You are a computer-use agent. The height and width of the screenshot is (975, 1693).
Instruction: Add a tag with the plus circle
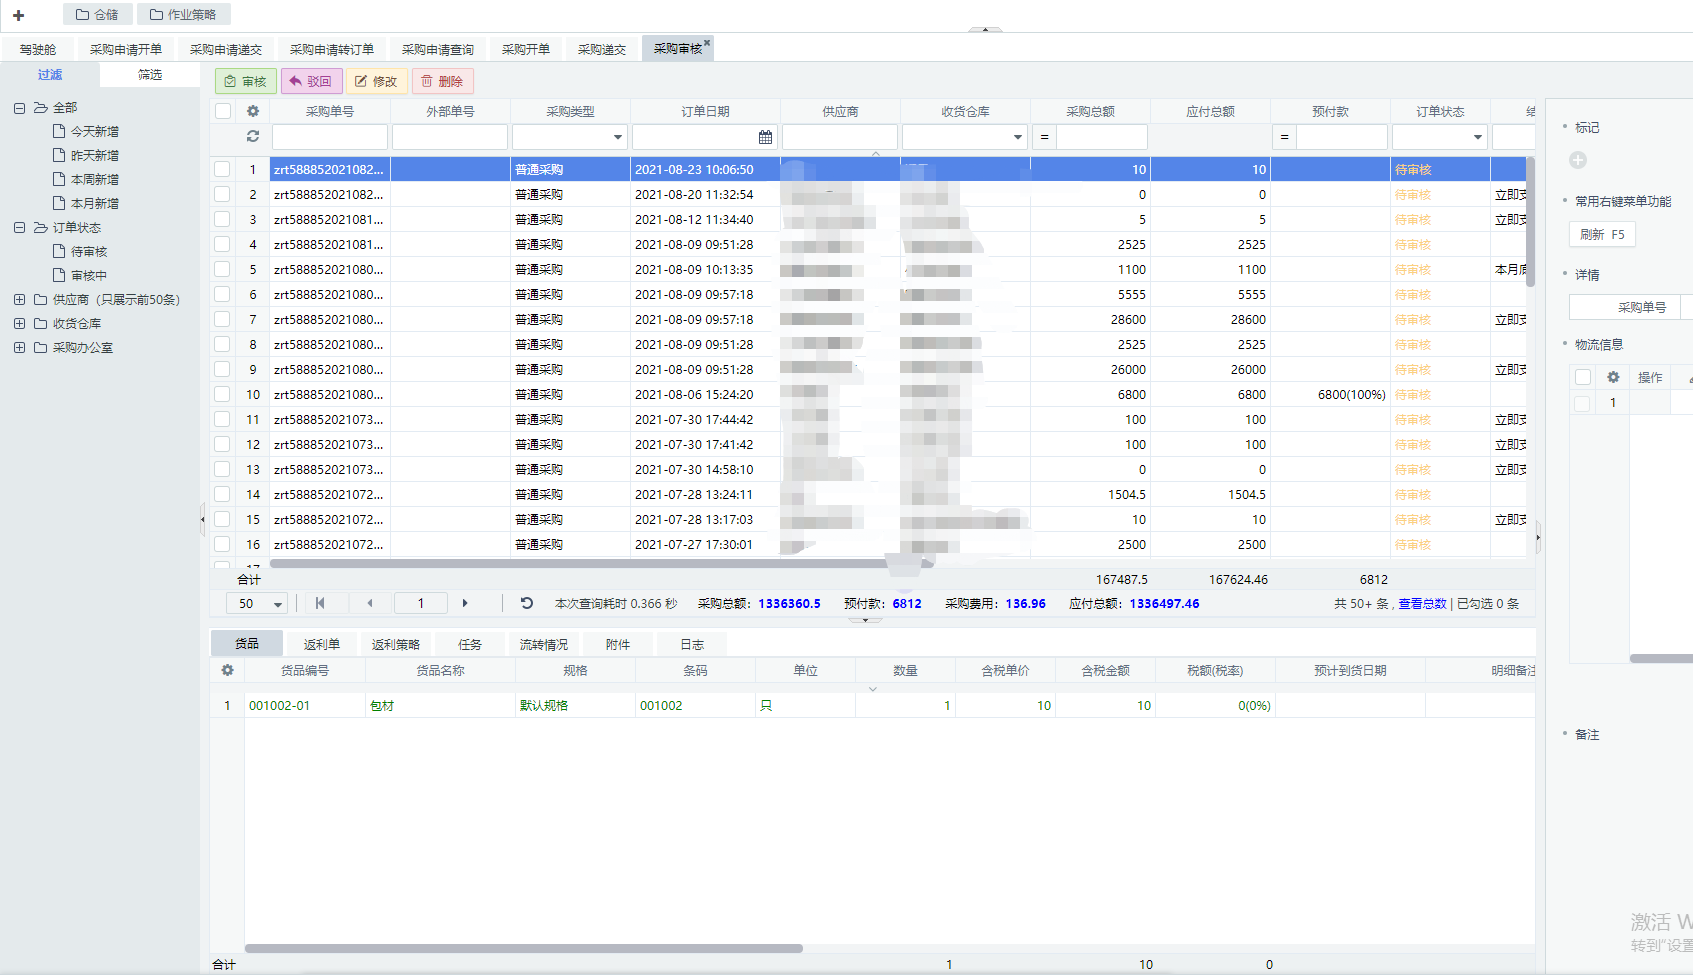pyautogui.click(x=1578, y=160)
